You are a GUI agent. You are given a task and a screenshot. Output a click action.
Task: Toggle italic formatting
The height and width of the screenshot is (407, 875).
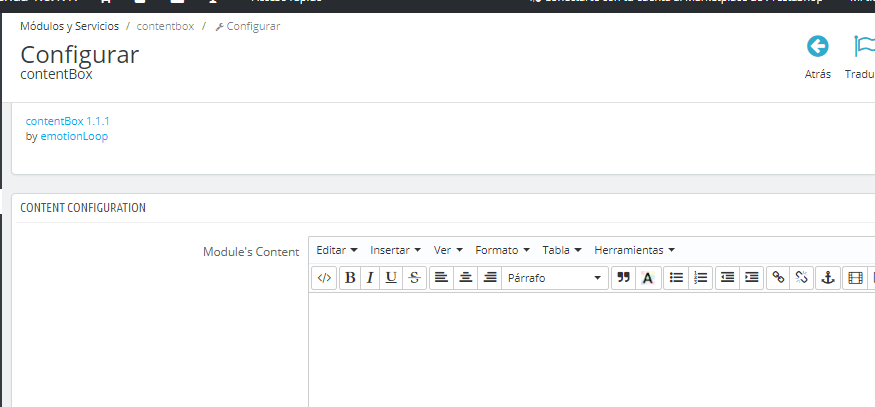(x=370, y=278)
